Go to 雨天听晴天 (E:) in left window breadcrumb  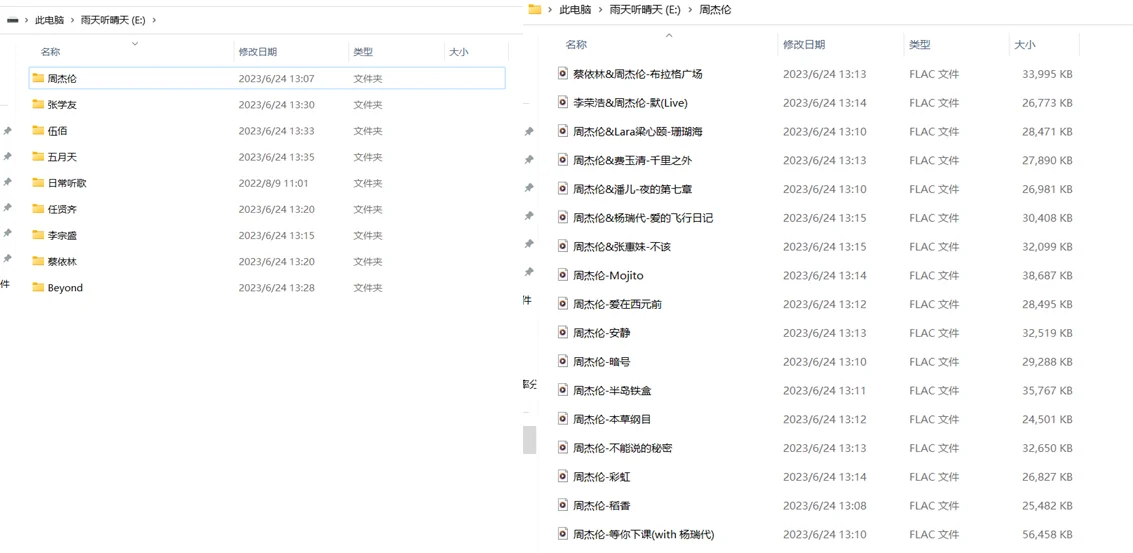click(113, 20)
